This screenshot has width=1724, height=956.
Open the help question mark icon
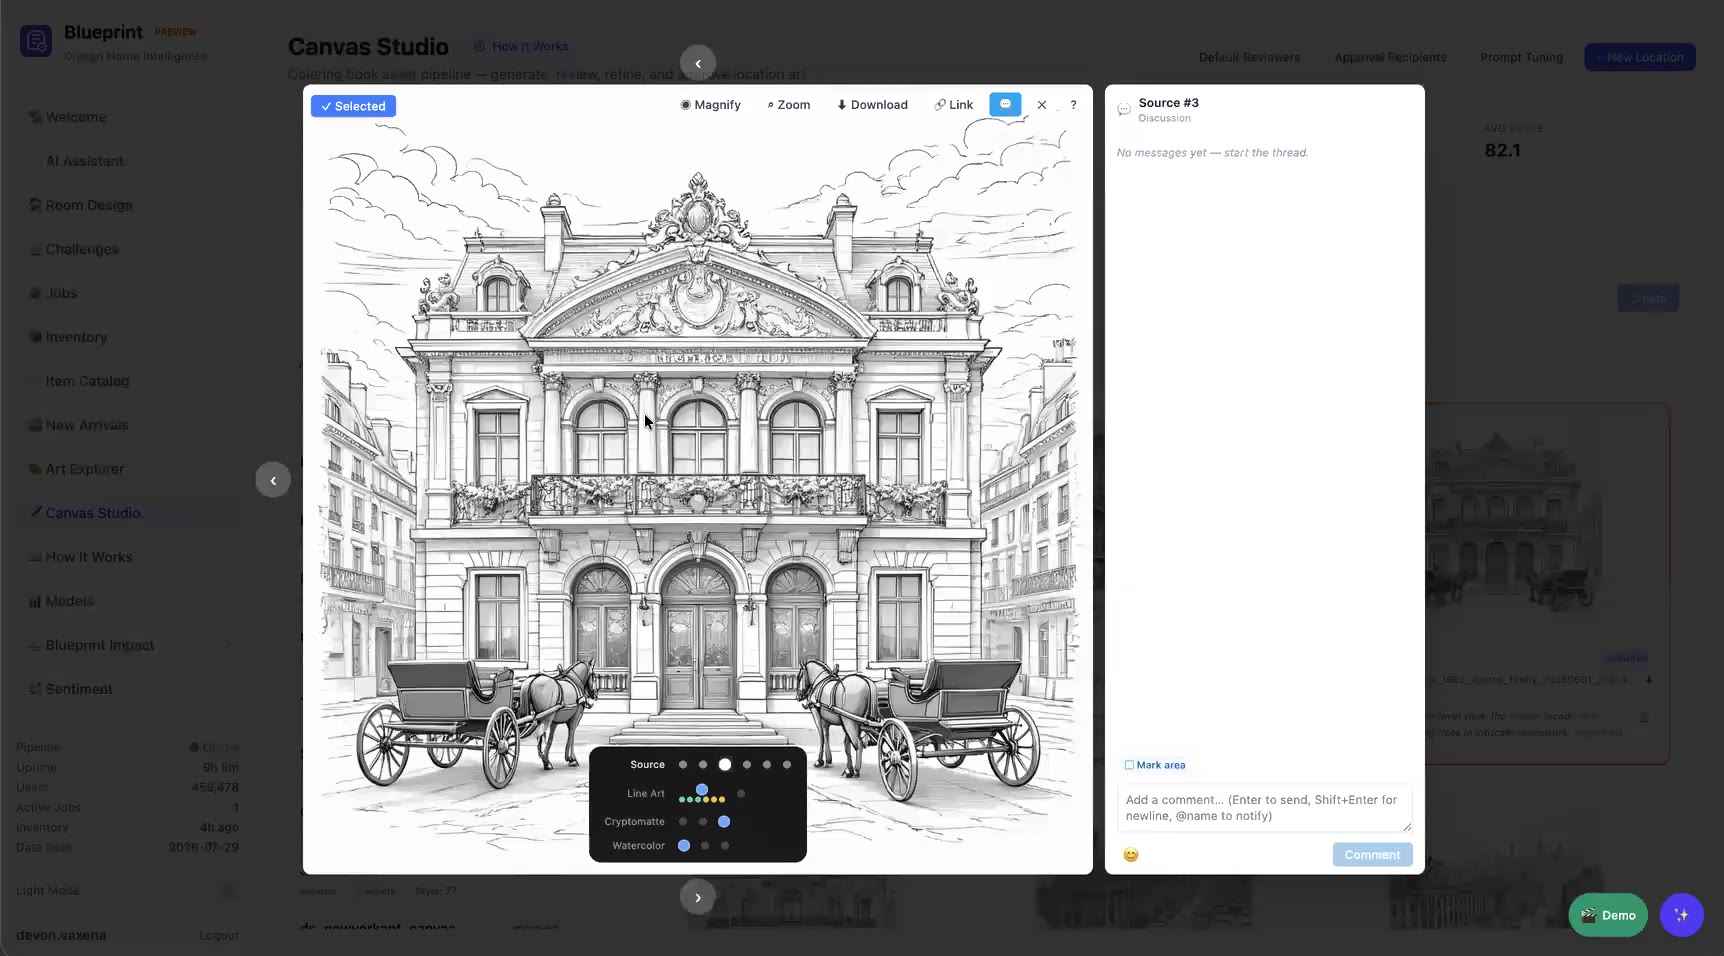coord(1073,105)
